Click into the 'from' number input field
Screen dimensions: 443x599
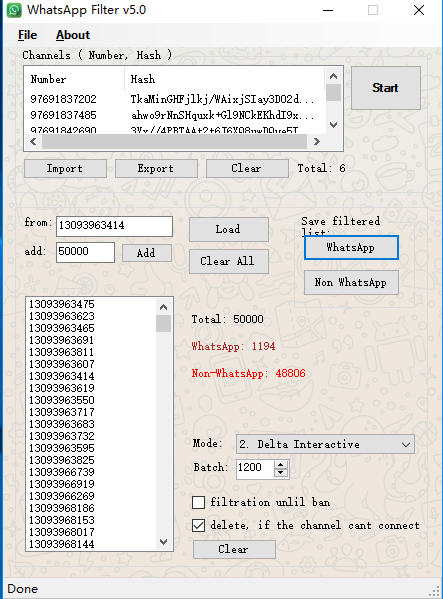click(x=114, y=226)
